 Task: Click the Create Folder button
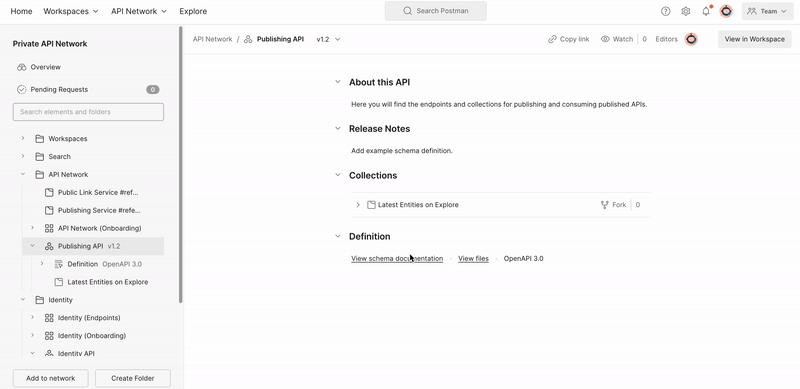pyautogui.click(x=133, y=378)
